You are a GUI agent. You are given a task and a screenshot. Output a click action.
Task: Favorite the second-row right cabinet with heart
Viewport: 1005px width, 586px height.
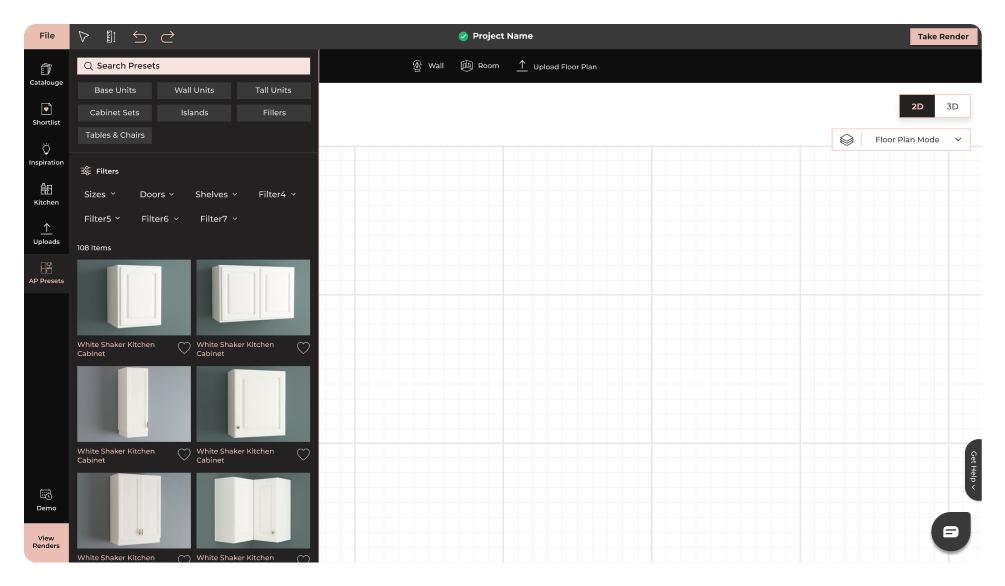pyautogui.click(x=303, y=455)
